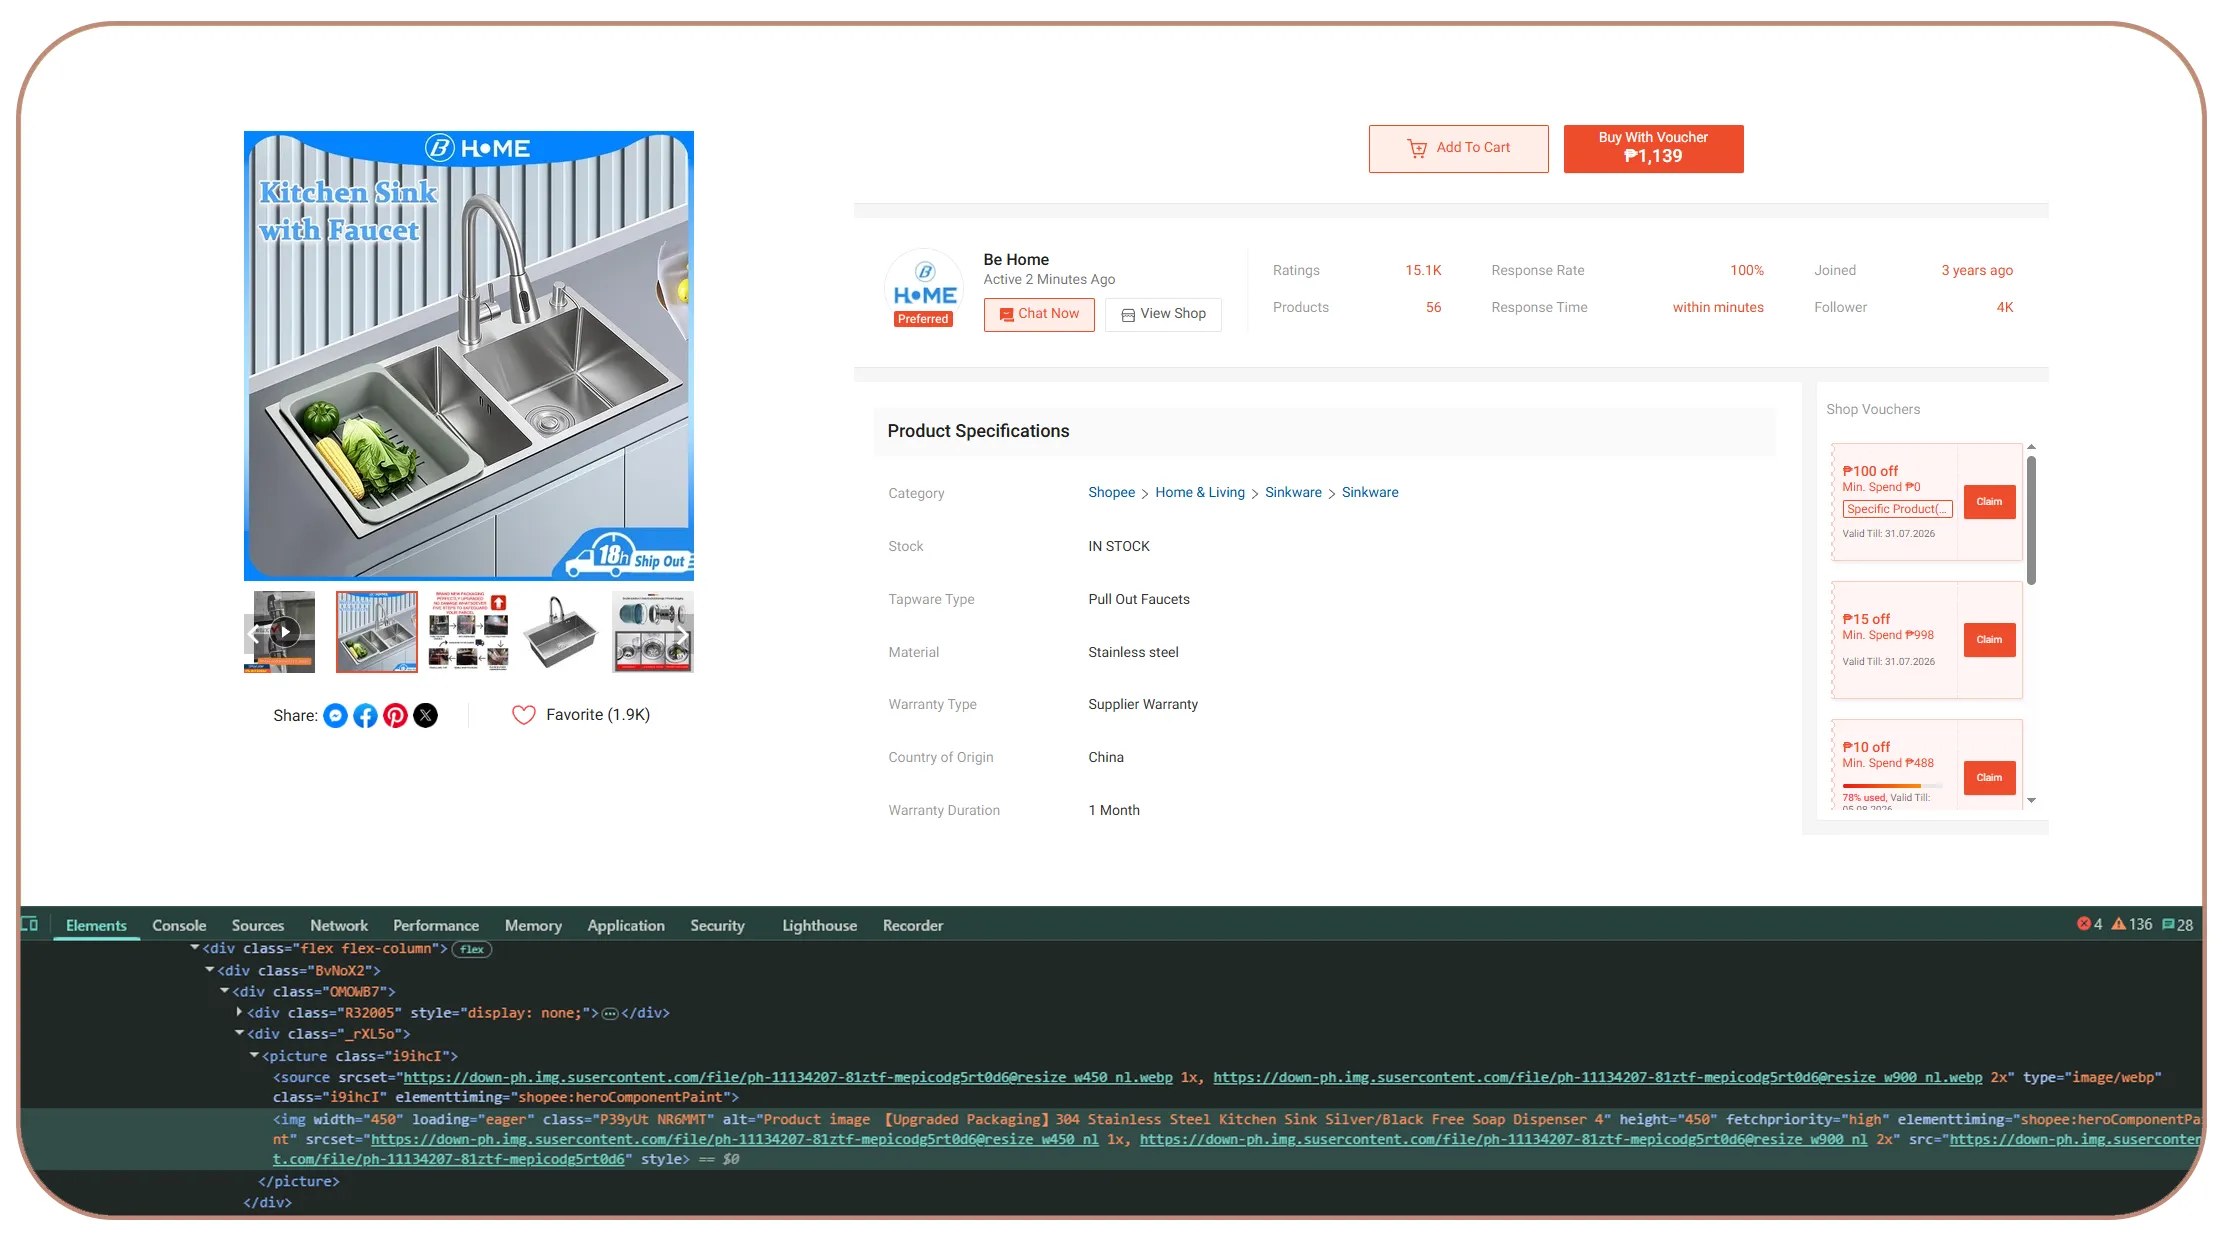Open the DevTools error count indicator
2223x1240 pixels.
2089,925
